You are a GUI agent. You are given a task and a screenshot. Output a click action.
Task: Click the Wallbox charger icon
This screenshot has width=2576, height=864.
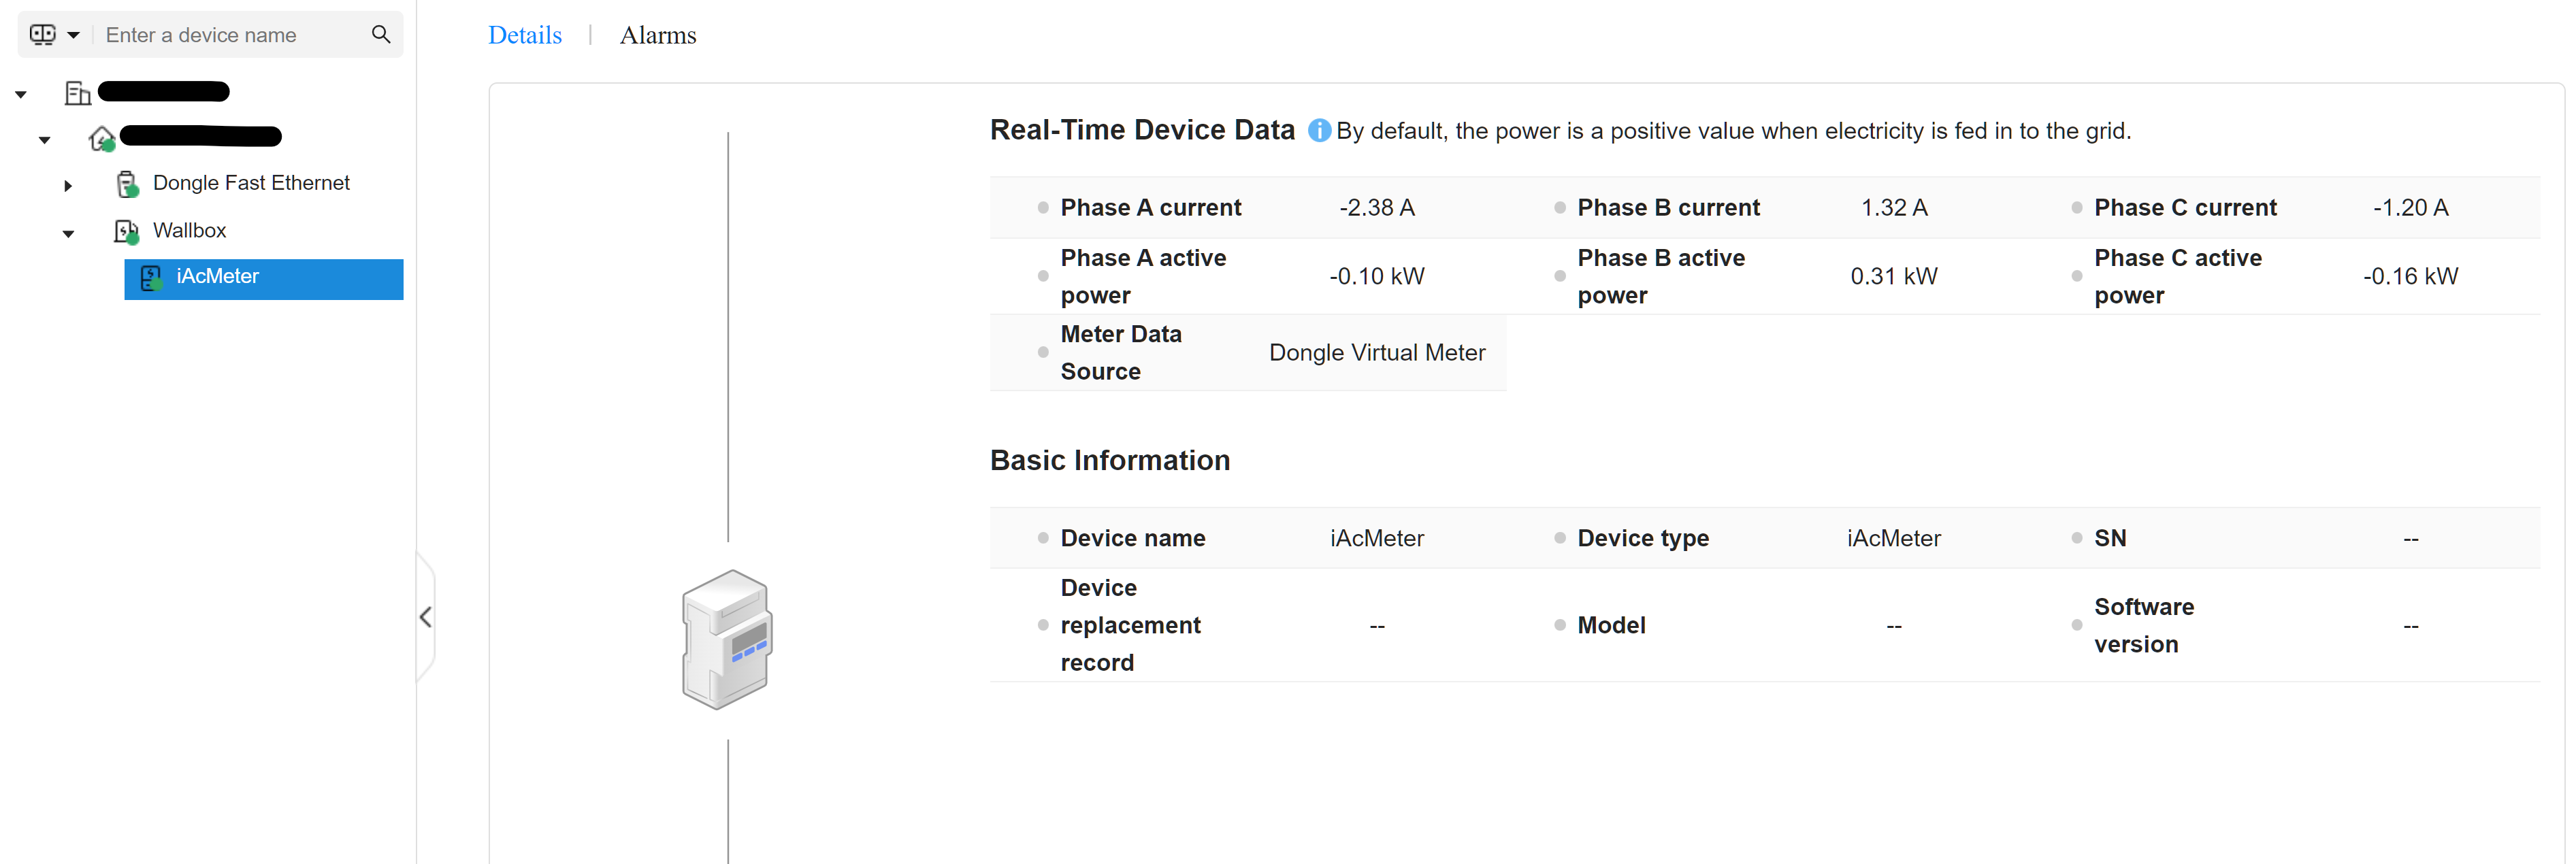[126, 232]
